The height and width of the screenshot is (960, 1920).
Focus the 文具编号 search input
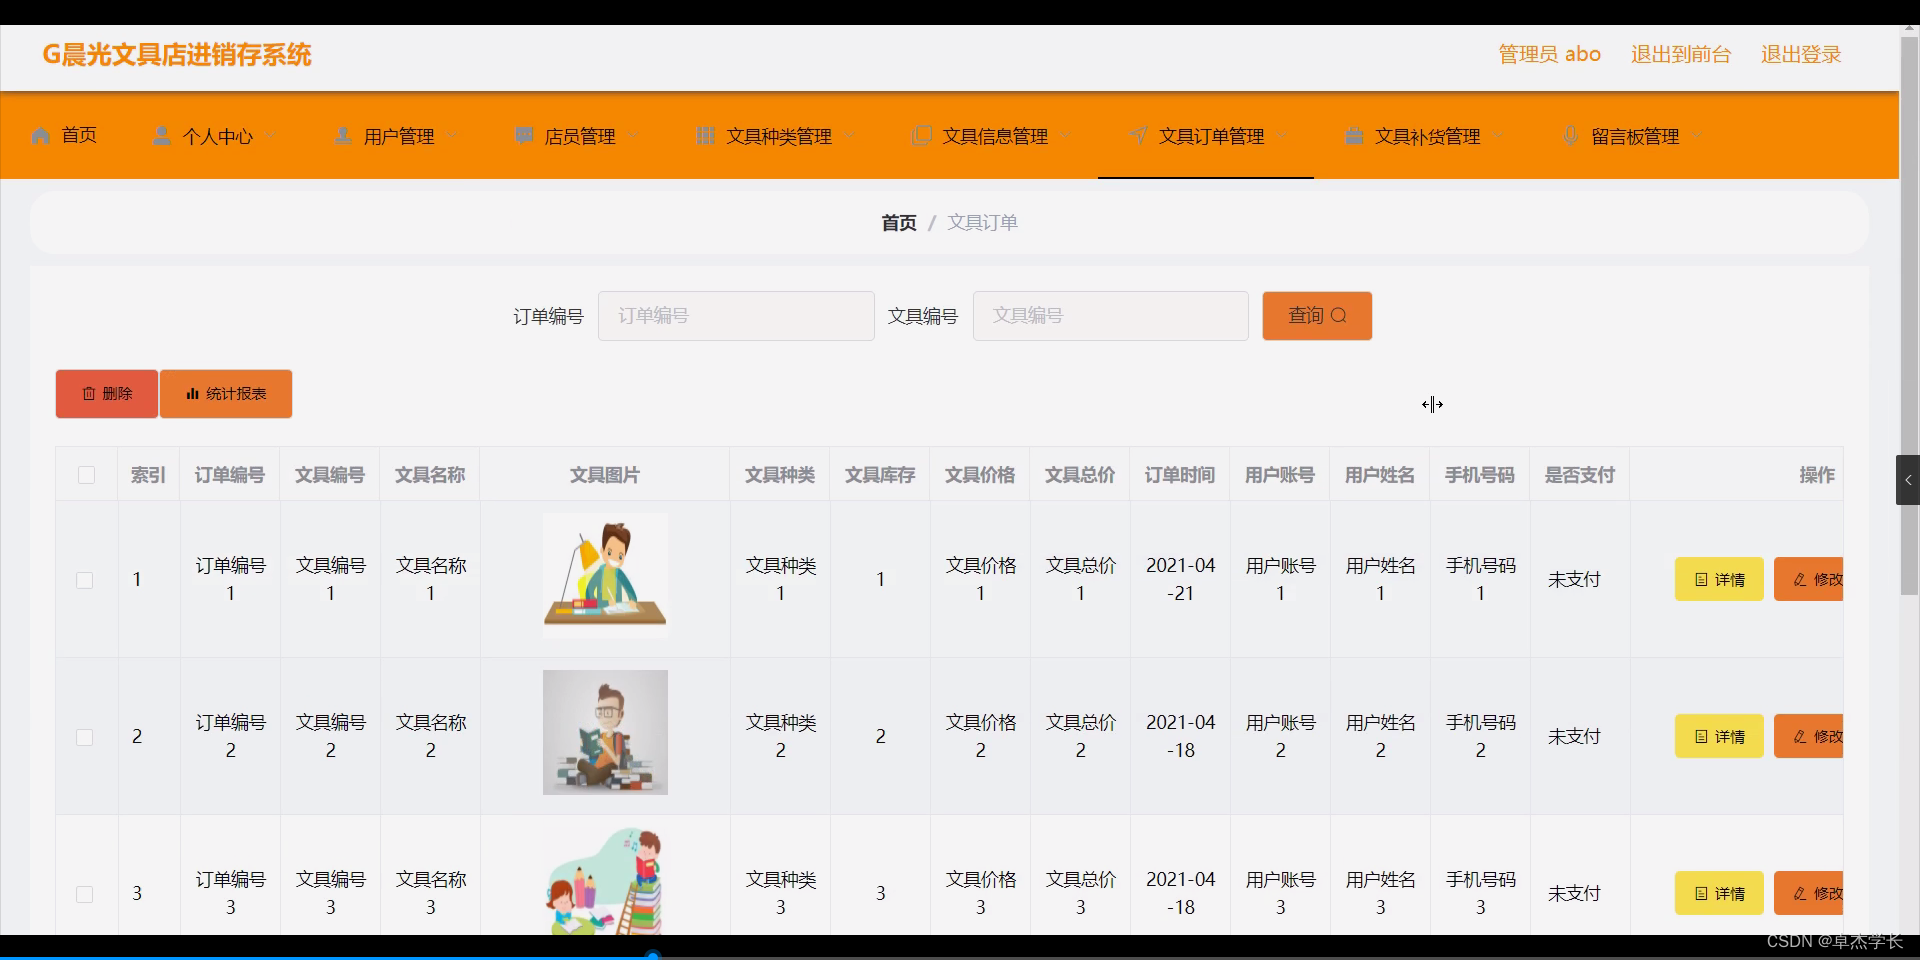click(x=1111, y=316)
